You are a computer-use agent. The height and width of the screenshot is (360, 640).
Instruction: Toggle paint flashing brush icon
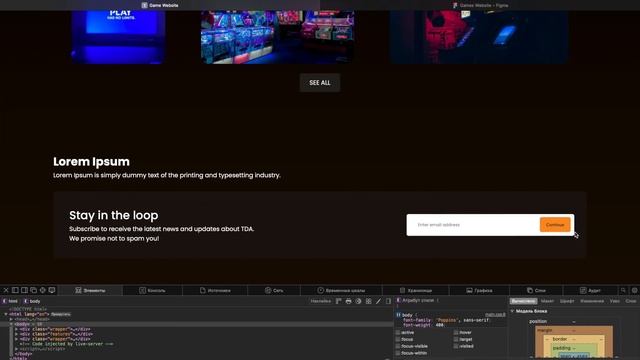pyautogui.click(x=378, y=301)
